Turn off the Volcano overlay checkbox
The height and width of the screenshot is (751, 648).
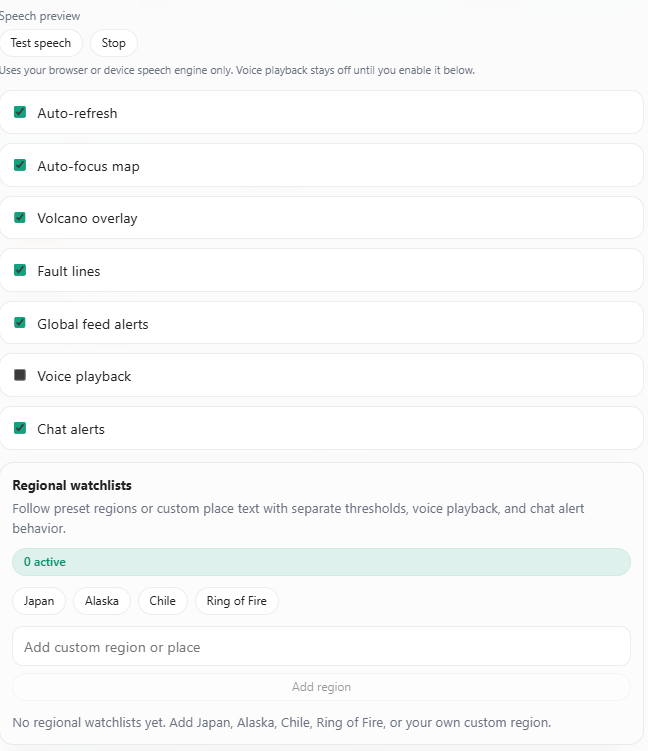tap(20, 218)
